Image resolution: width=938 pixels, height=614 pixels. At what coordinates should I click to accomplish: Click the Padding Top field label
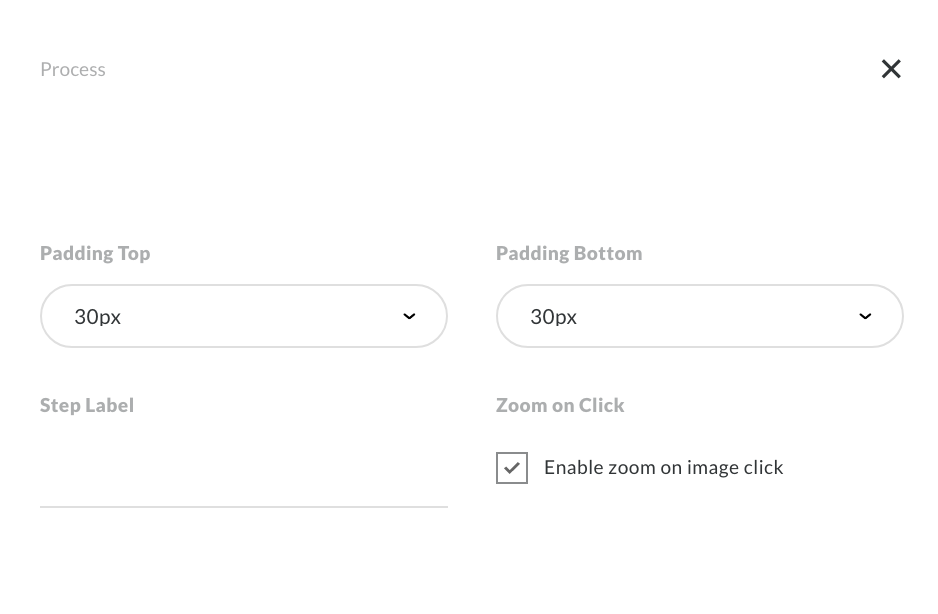point(95,253)
